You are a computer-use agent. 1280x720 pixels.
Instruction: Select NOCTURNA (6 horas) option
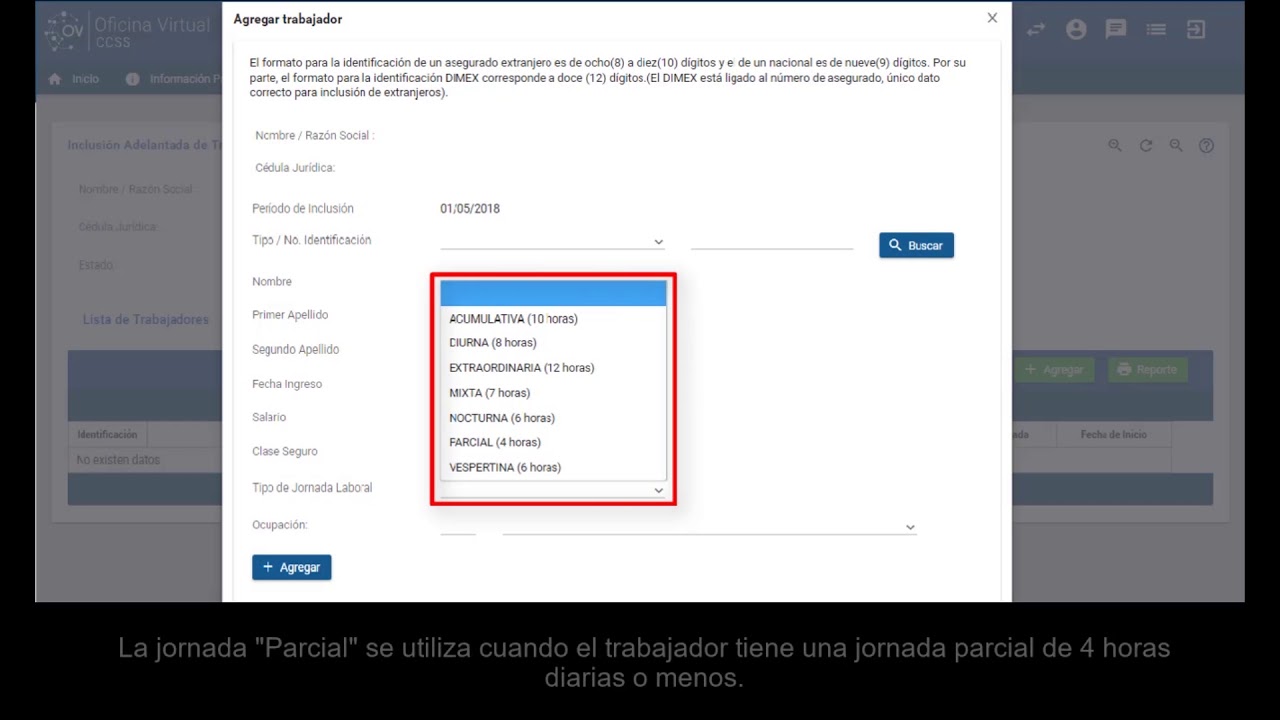pos(553,418)
